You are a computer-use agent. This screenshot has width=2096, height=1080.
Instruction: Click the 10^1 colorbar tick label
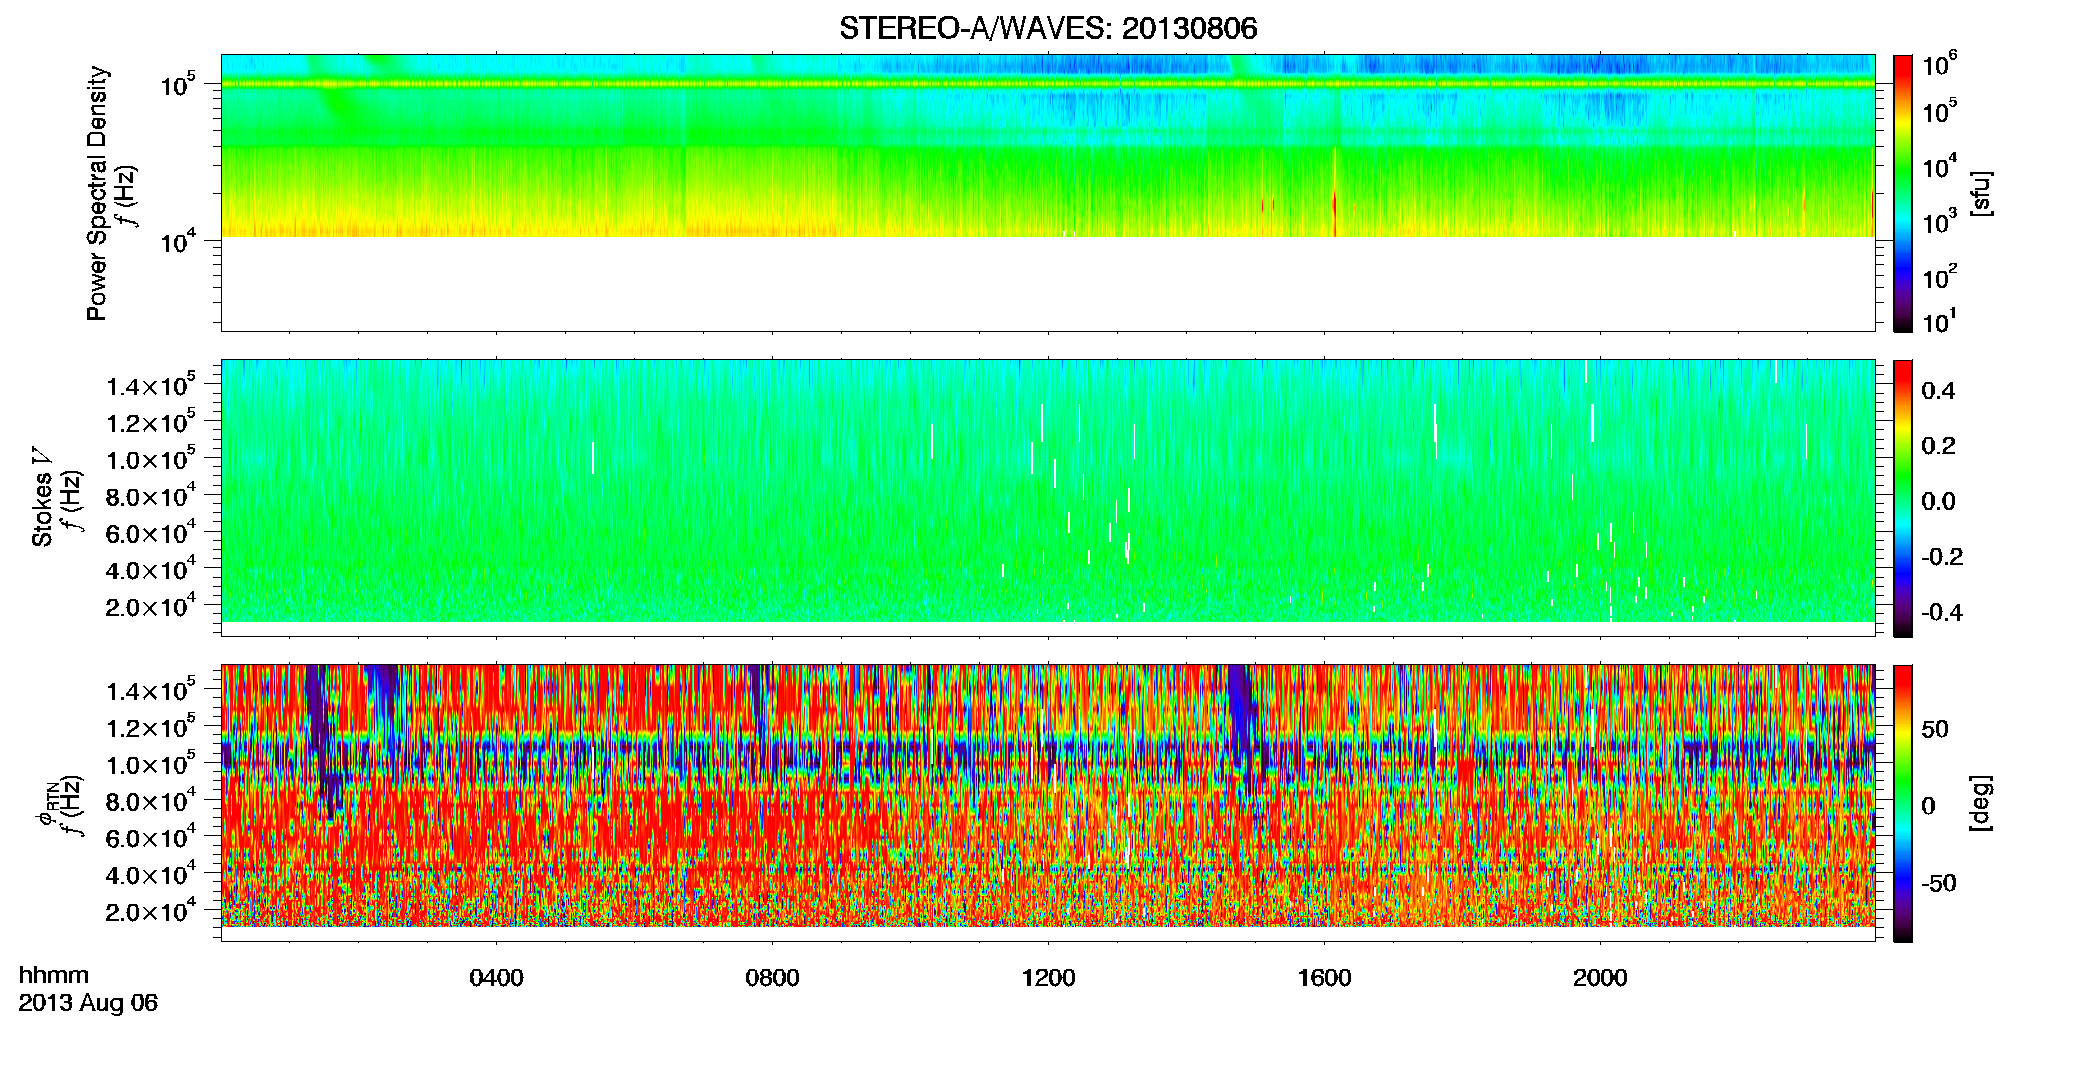pos(1940,321)
